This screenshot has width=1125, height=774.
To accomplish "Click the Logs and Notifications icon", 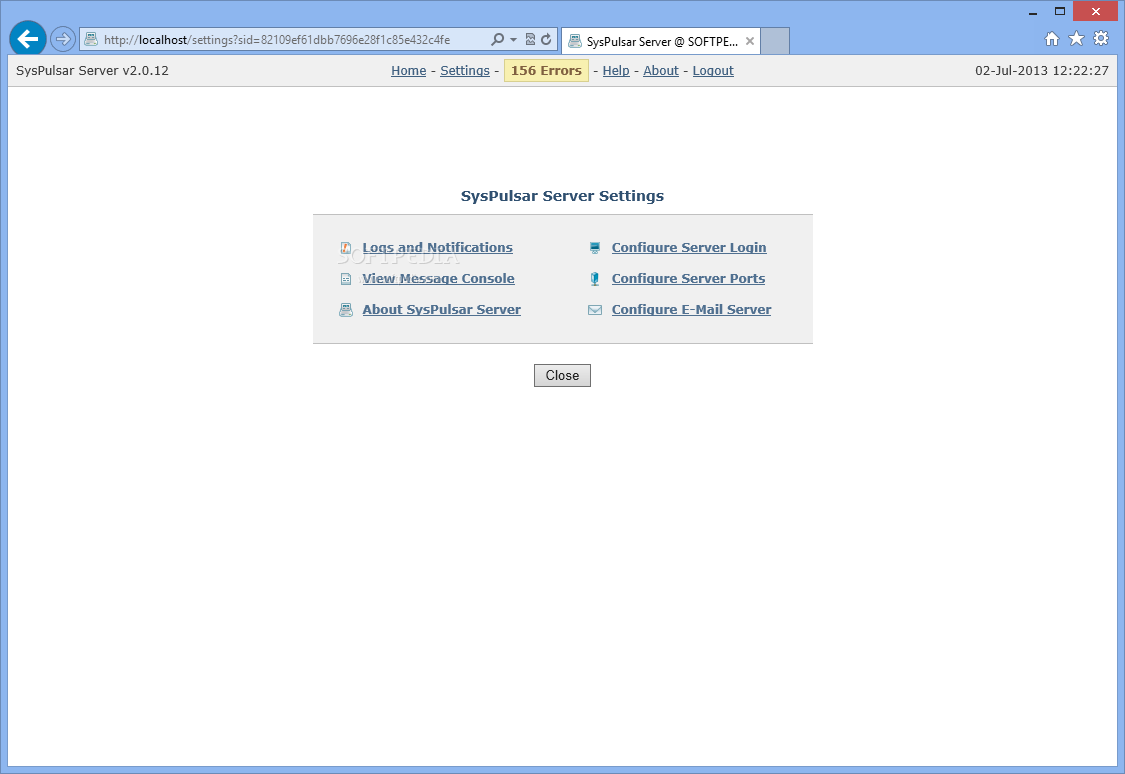I will pyautogui.click(x=346, y=247).
